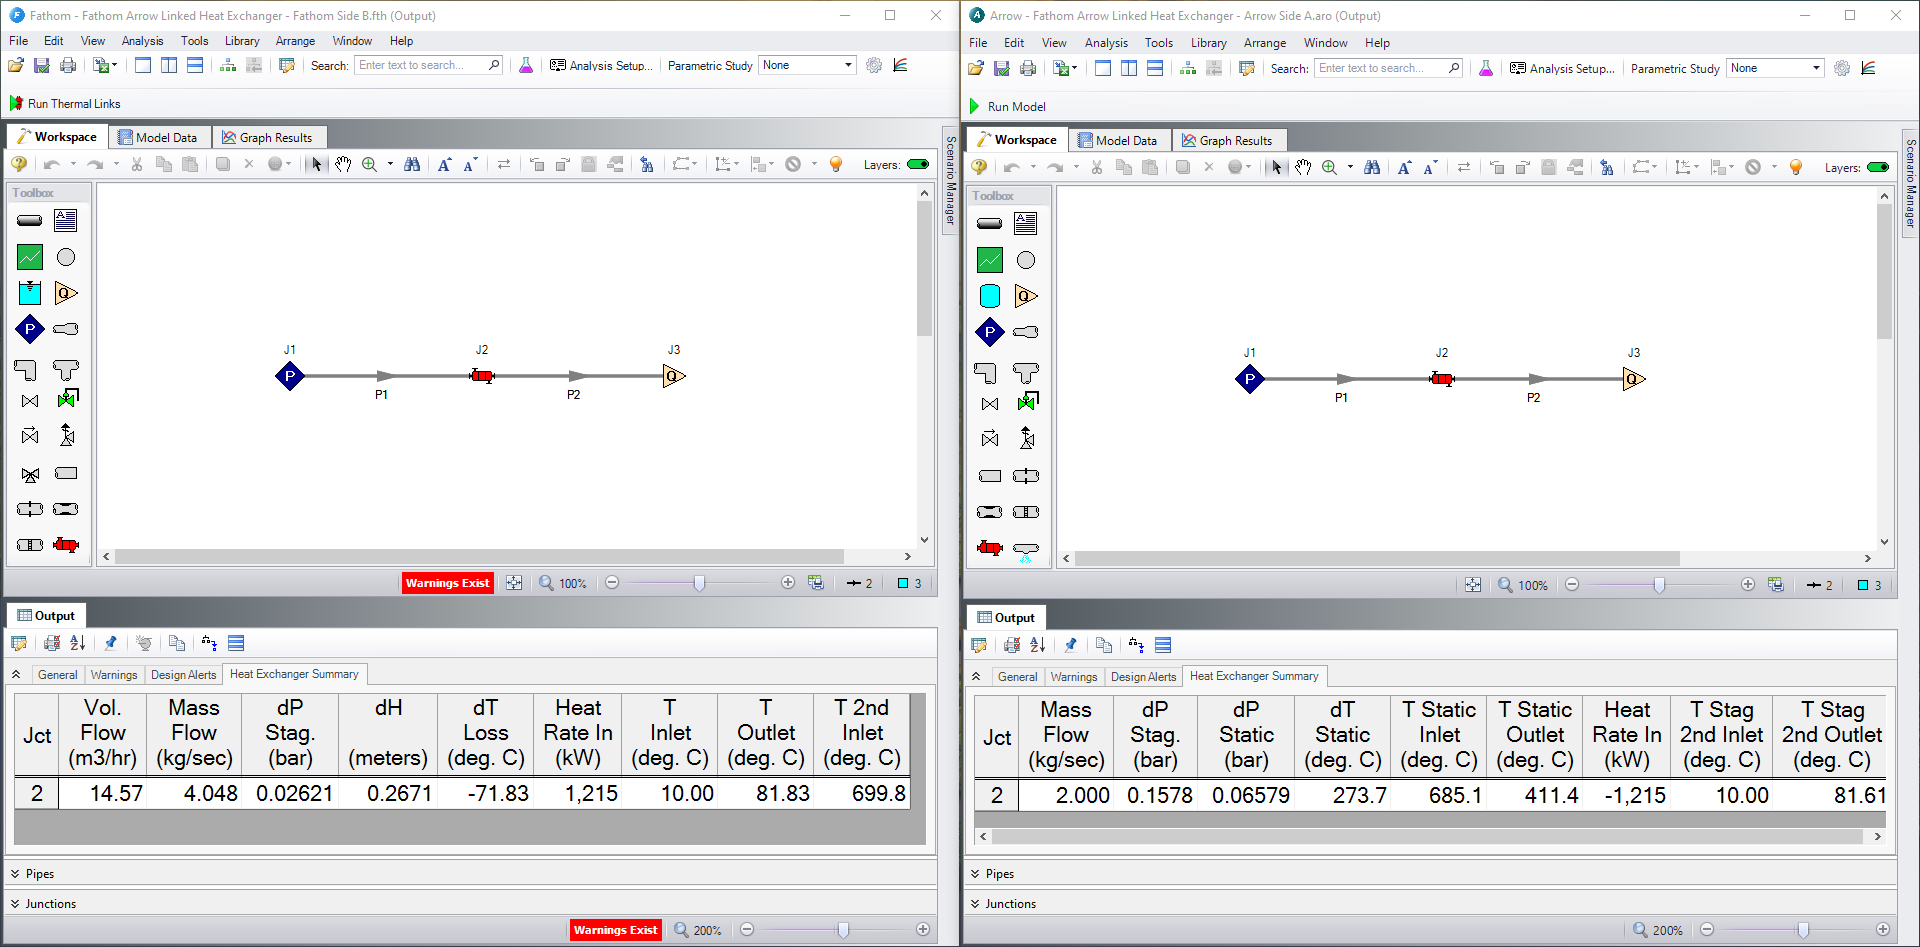Screen dimensions: 1920x947
Task: Switch to the Model Data tab in Fathom
Action: 158,137
